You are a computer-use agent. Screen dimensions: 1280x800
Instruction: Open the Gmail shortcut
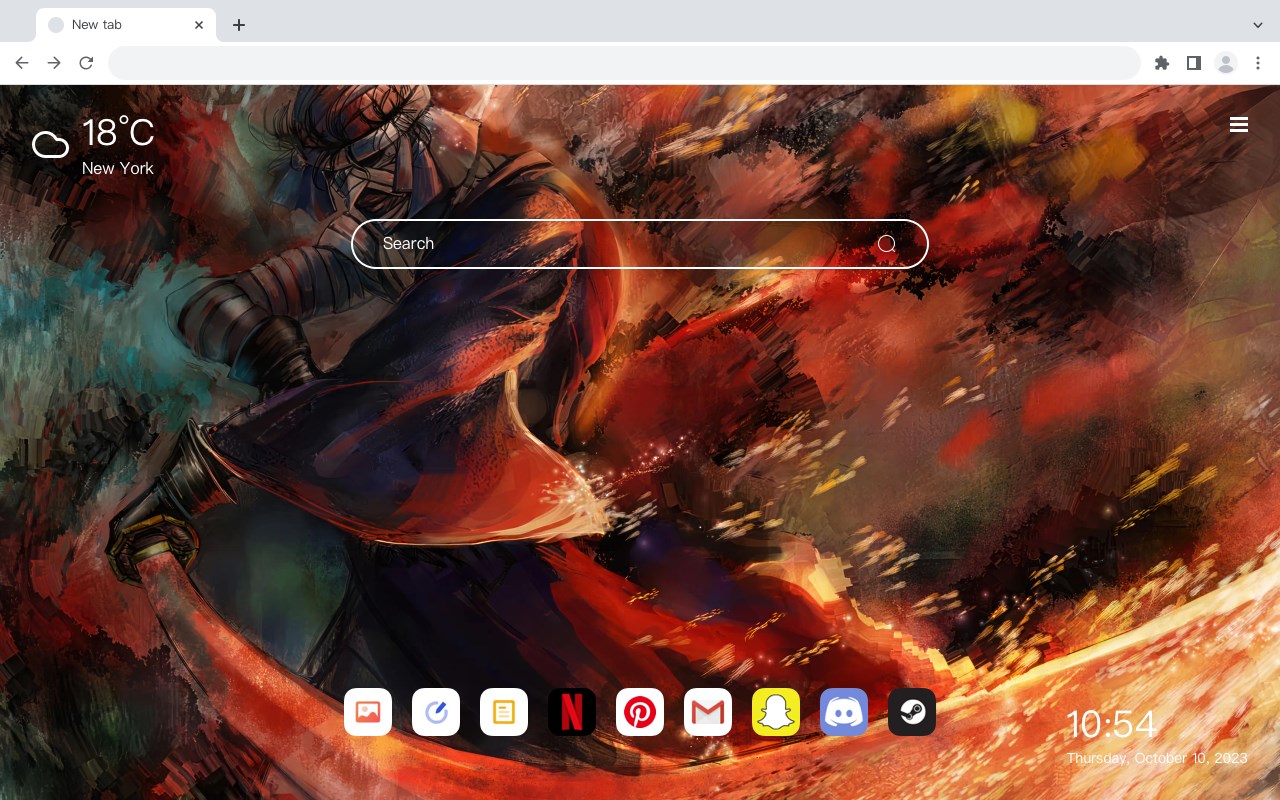[708, 712]
